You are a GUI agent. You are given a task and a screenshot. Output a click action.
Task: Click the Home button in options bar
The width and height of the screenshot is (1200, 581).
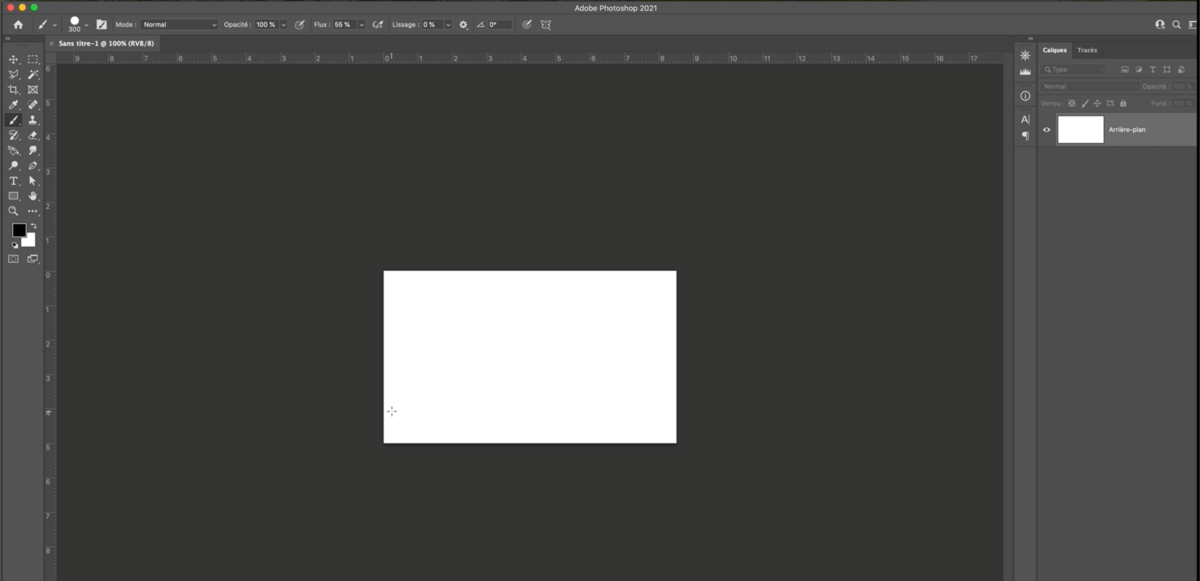[18, 24]
